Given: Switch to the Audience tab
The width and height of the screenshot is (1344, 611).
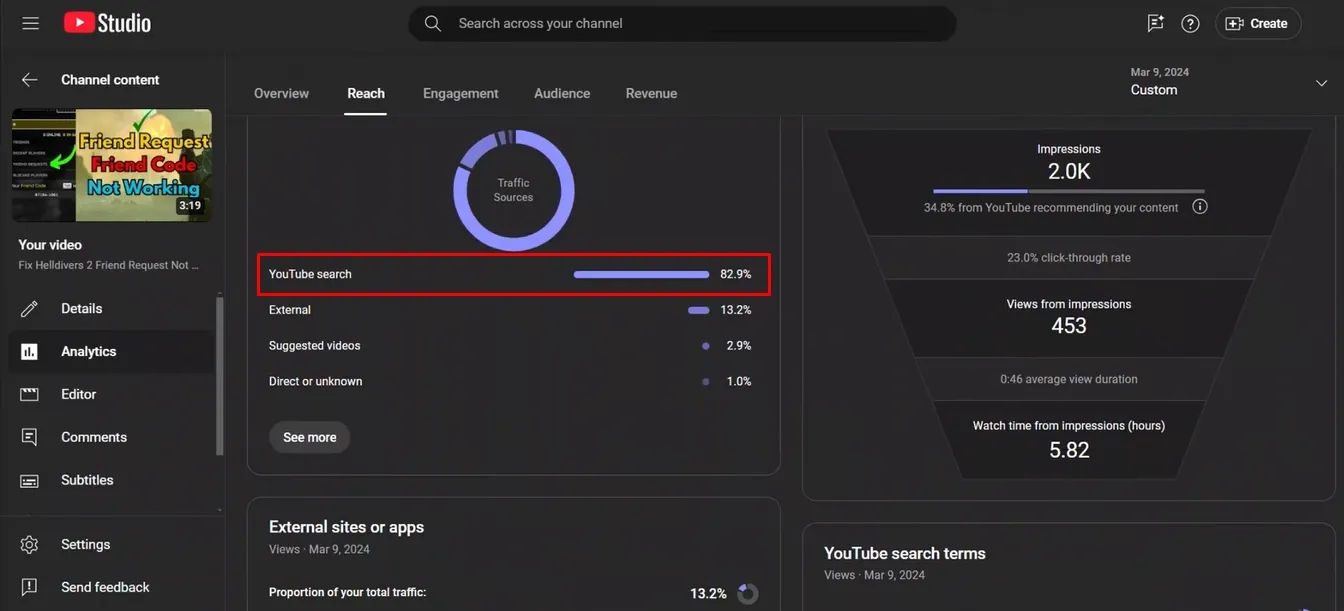Looking at the screenshot, I should pos(562,93).
